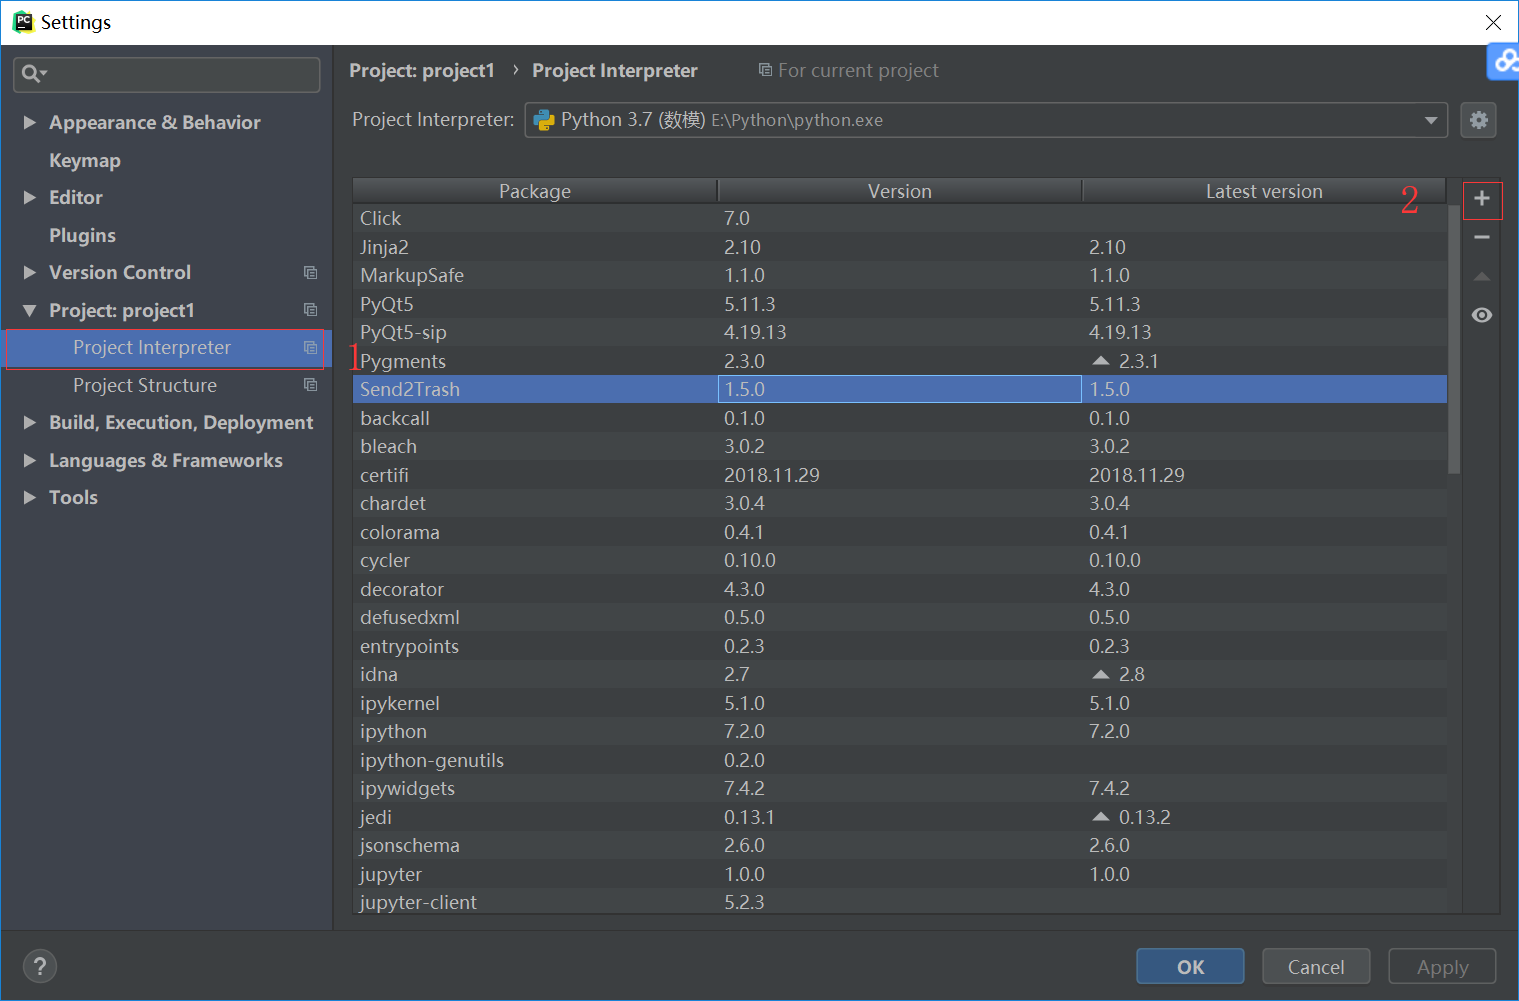The height and width of the screenshot is (1001, 1519).
Task: Select the cycler package row
Action: tap(900, 561)
